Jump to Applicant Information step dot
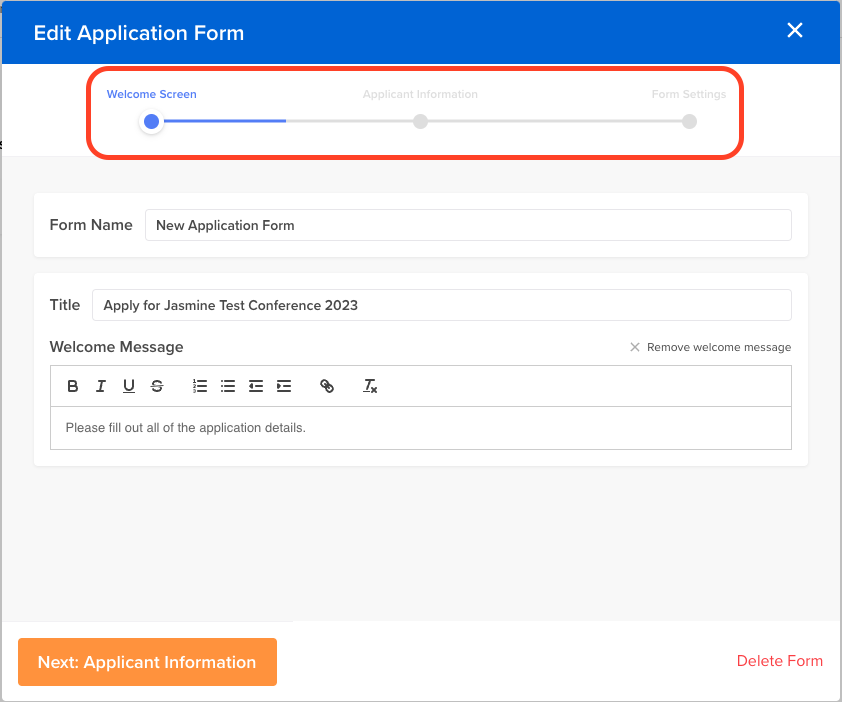This screenshot has width=842, height=702. [x=420, y=121]
